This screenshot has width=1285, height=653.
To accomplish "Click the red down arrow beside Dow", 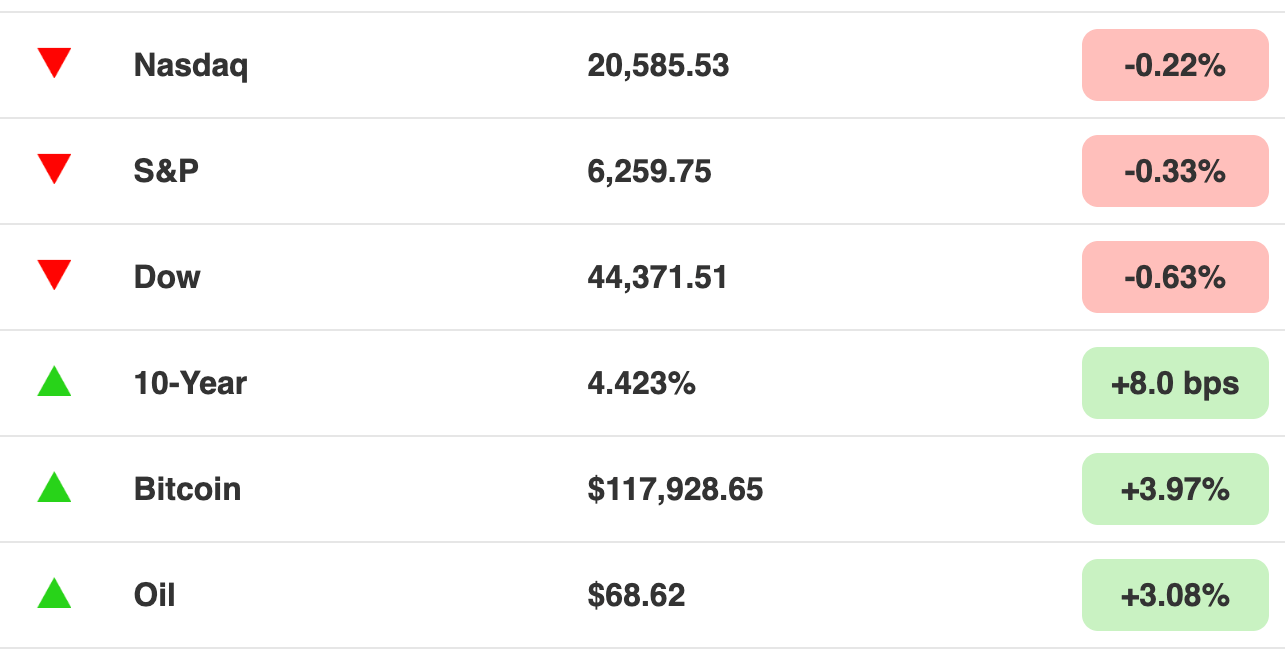I will coord(54,276).
